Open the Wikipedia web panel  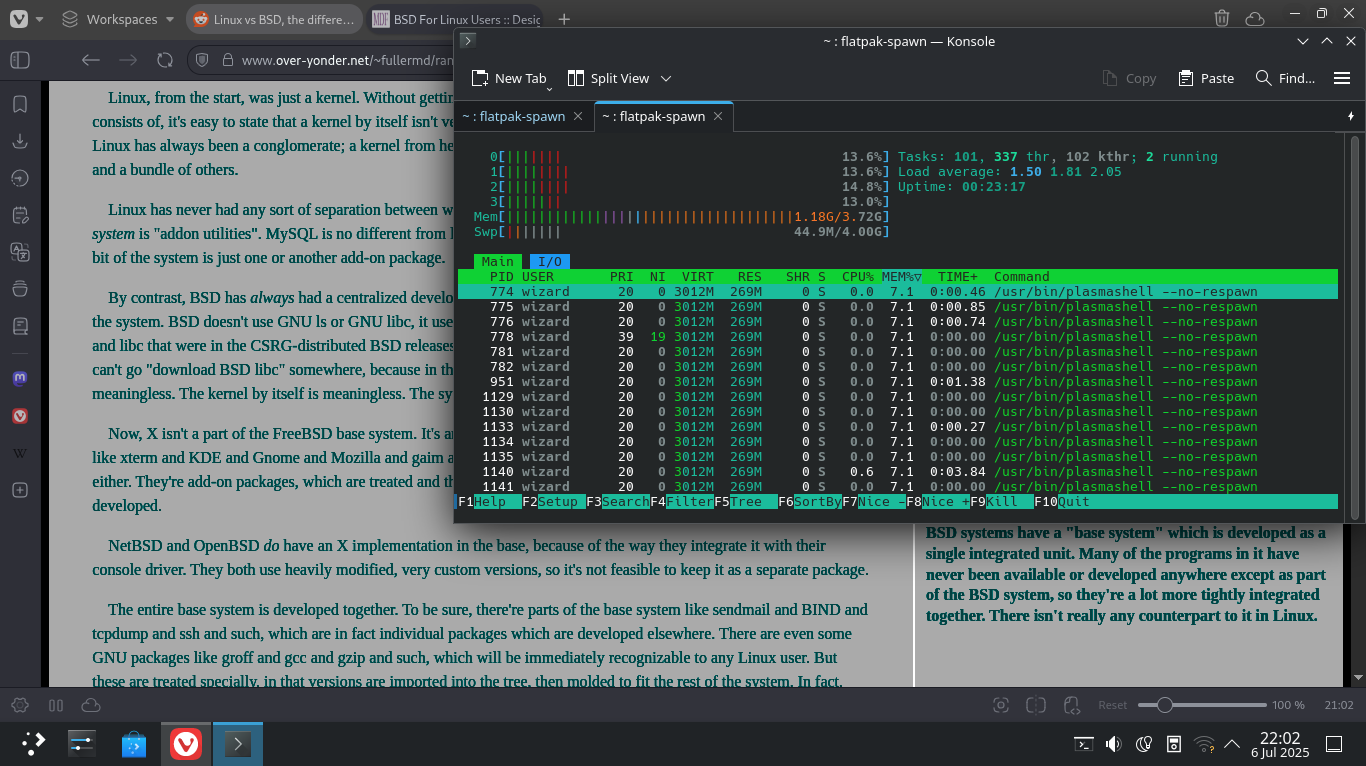tap(20, 453)
